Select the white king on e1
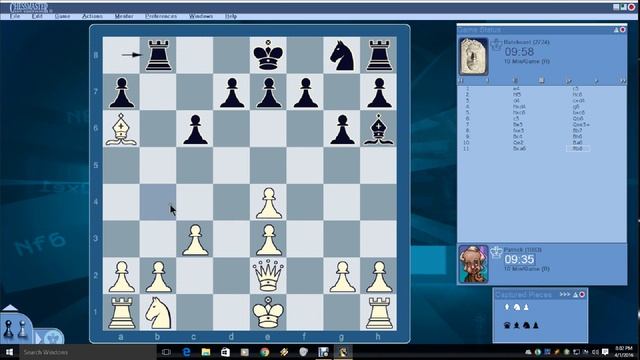 [x=268, y=313]
